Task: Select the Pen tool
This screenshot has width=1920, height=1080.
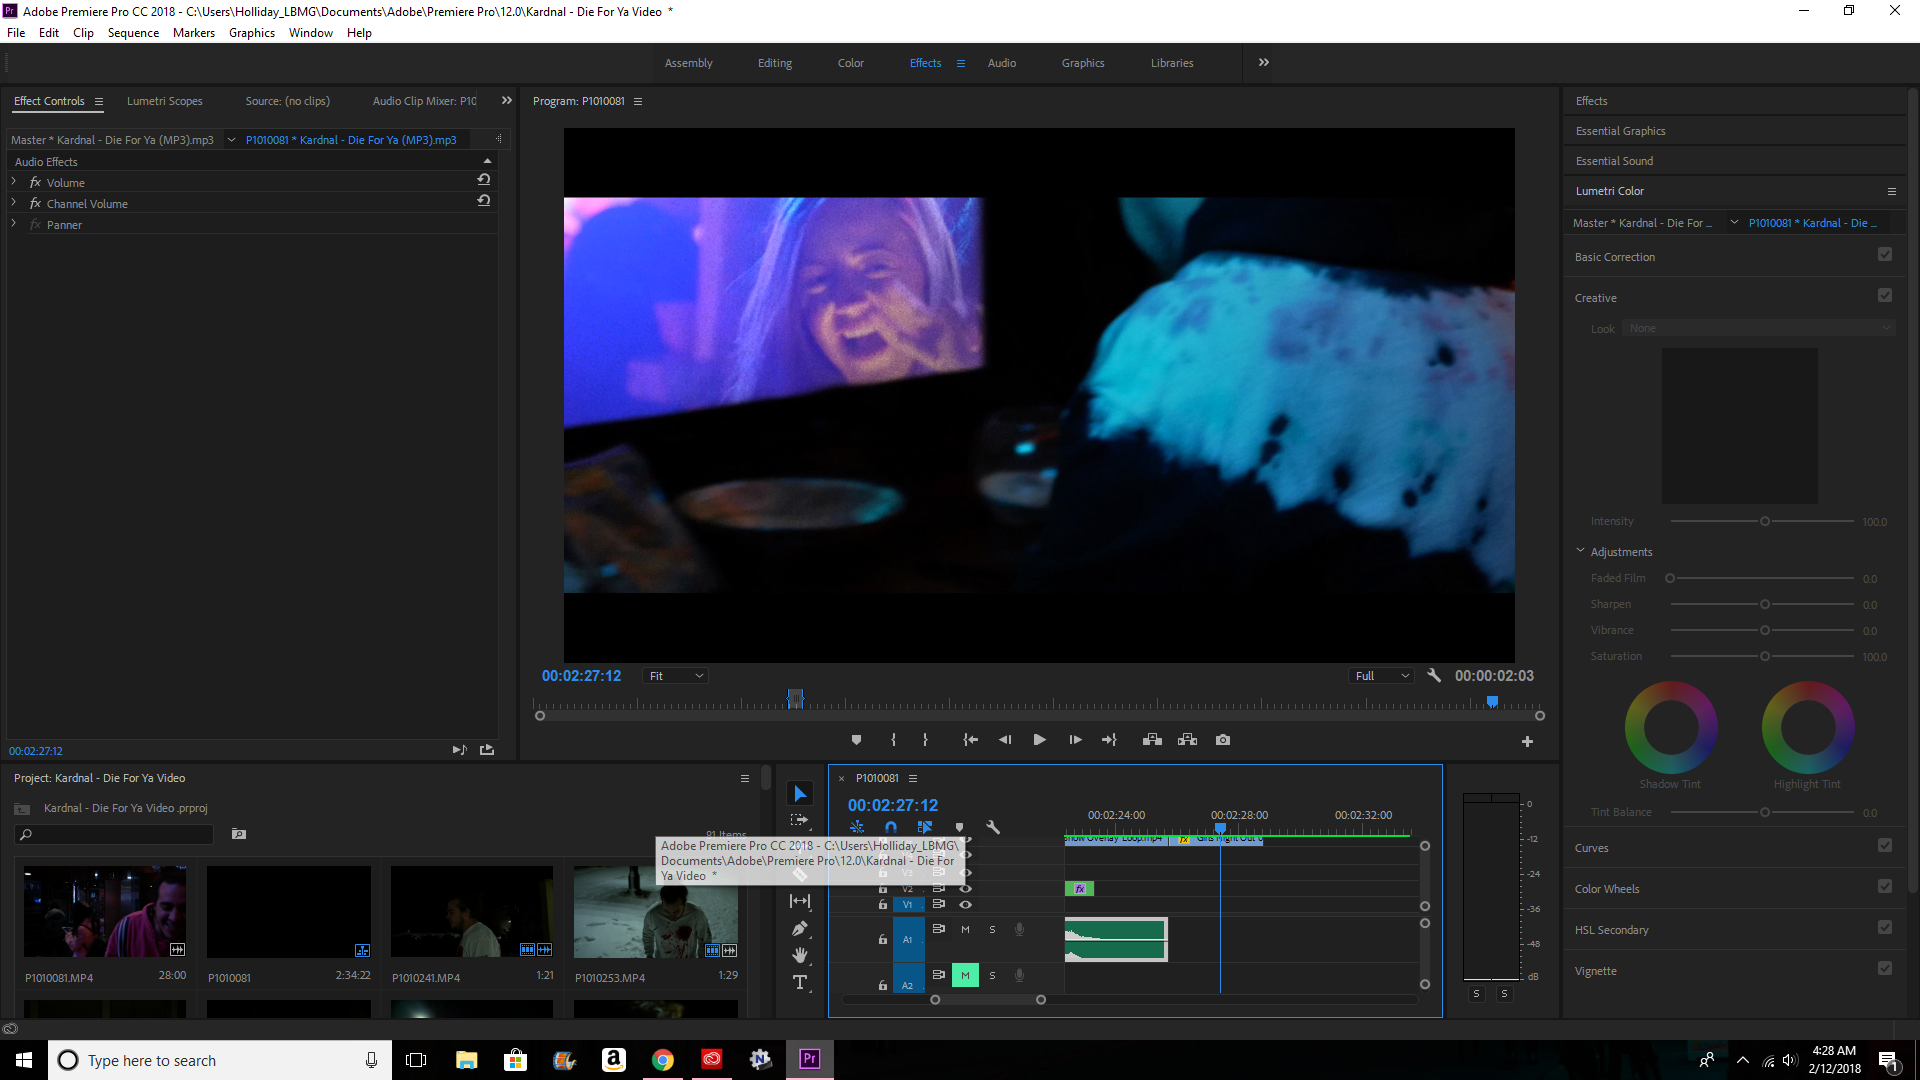Action: [x=800, y=929]
